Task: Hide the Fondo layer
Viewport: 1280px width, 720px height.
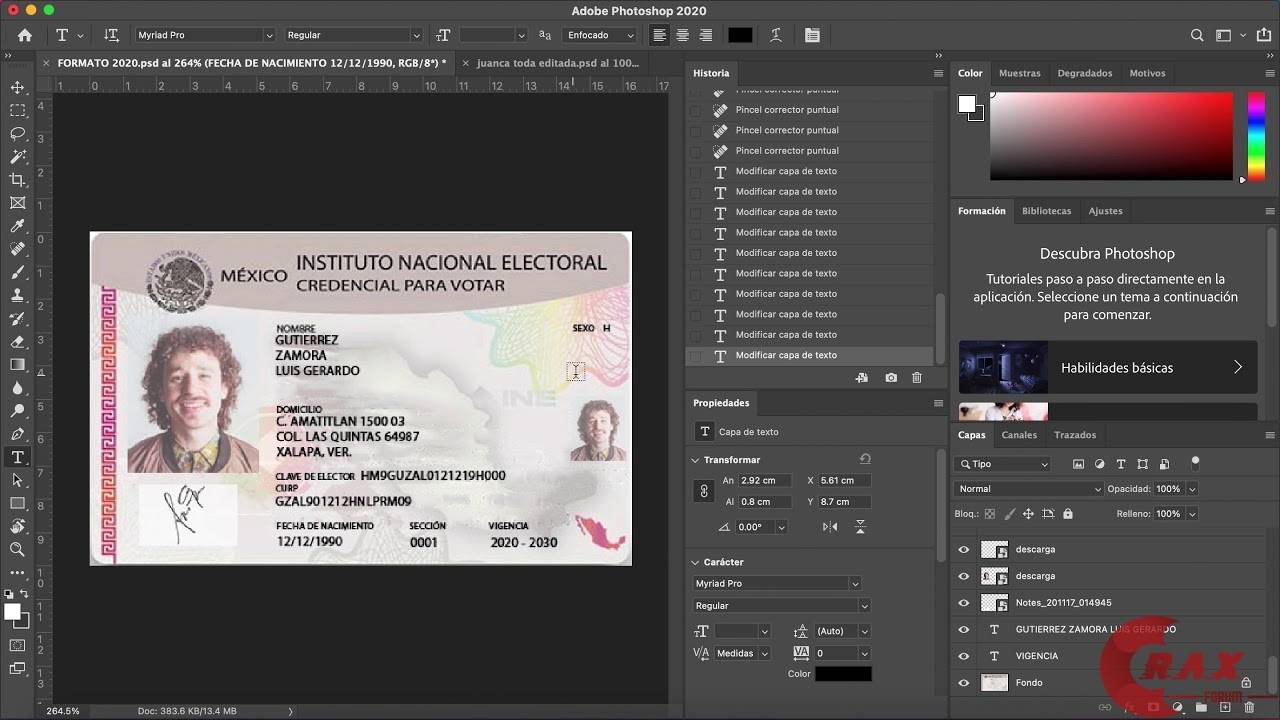Action: [964, 682]
